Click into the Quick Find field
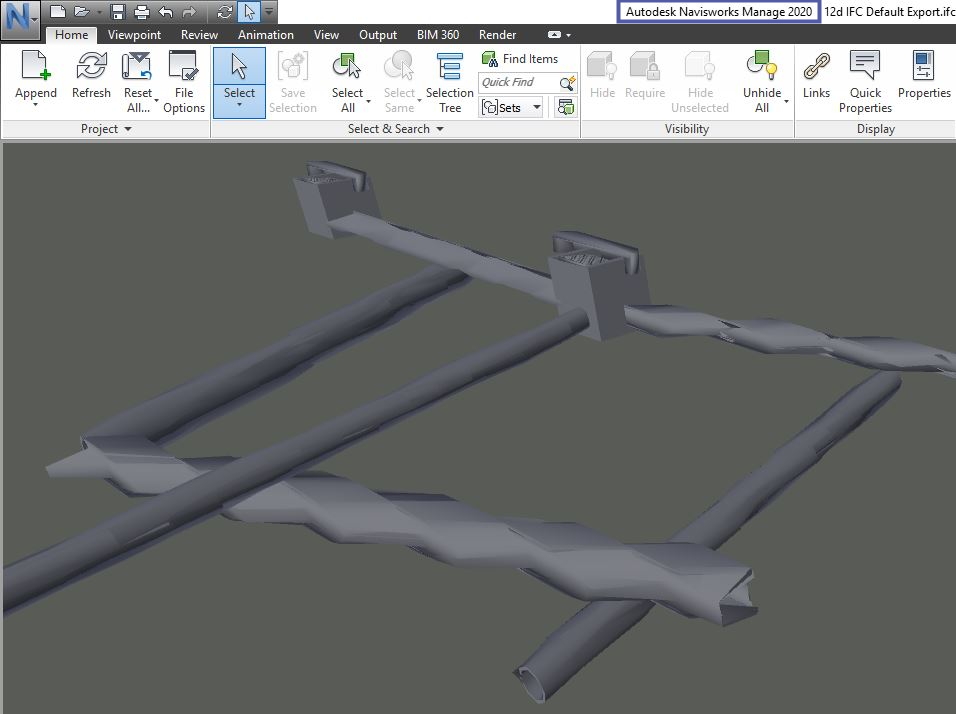The width and height of the screenshot is (956, 714). (x=518, y=83)
